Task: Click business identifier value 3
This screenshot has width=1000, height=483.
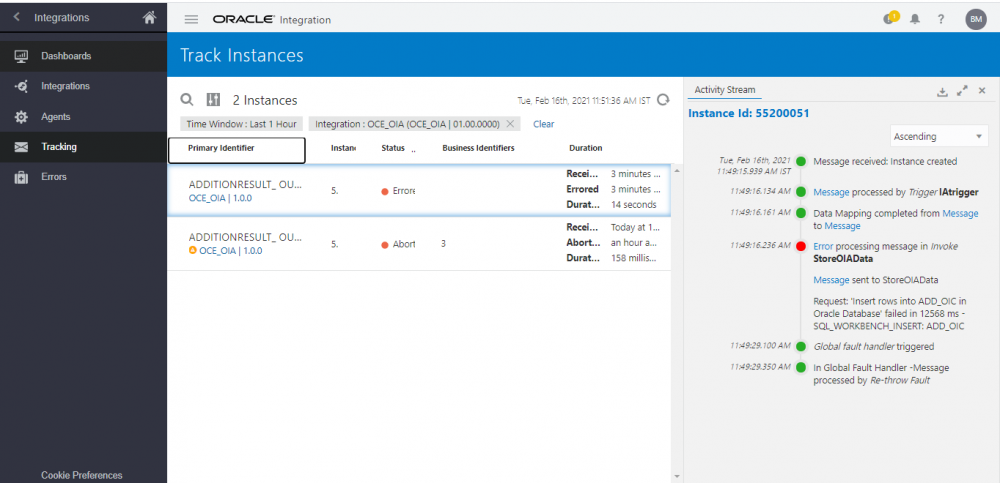Action: (x=443, y=244)
